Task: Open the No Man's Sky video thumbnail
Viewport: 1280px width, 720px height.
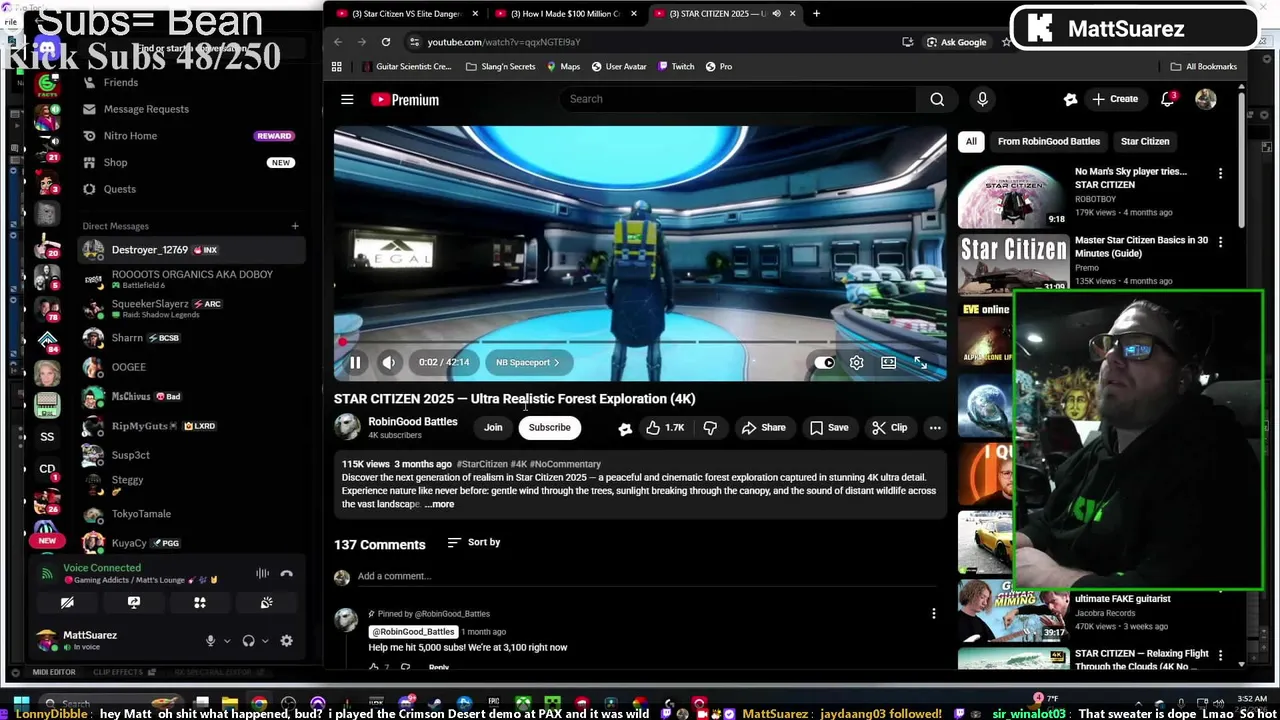Action: point(1013,196)
